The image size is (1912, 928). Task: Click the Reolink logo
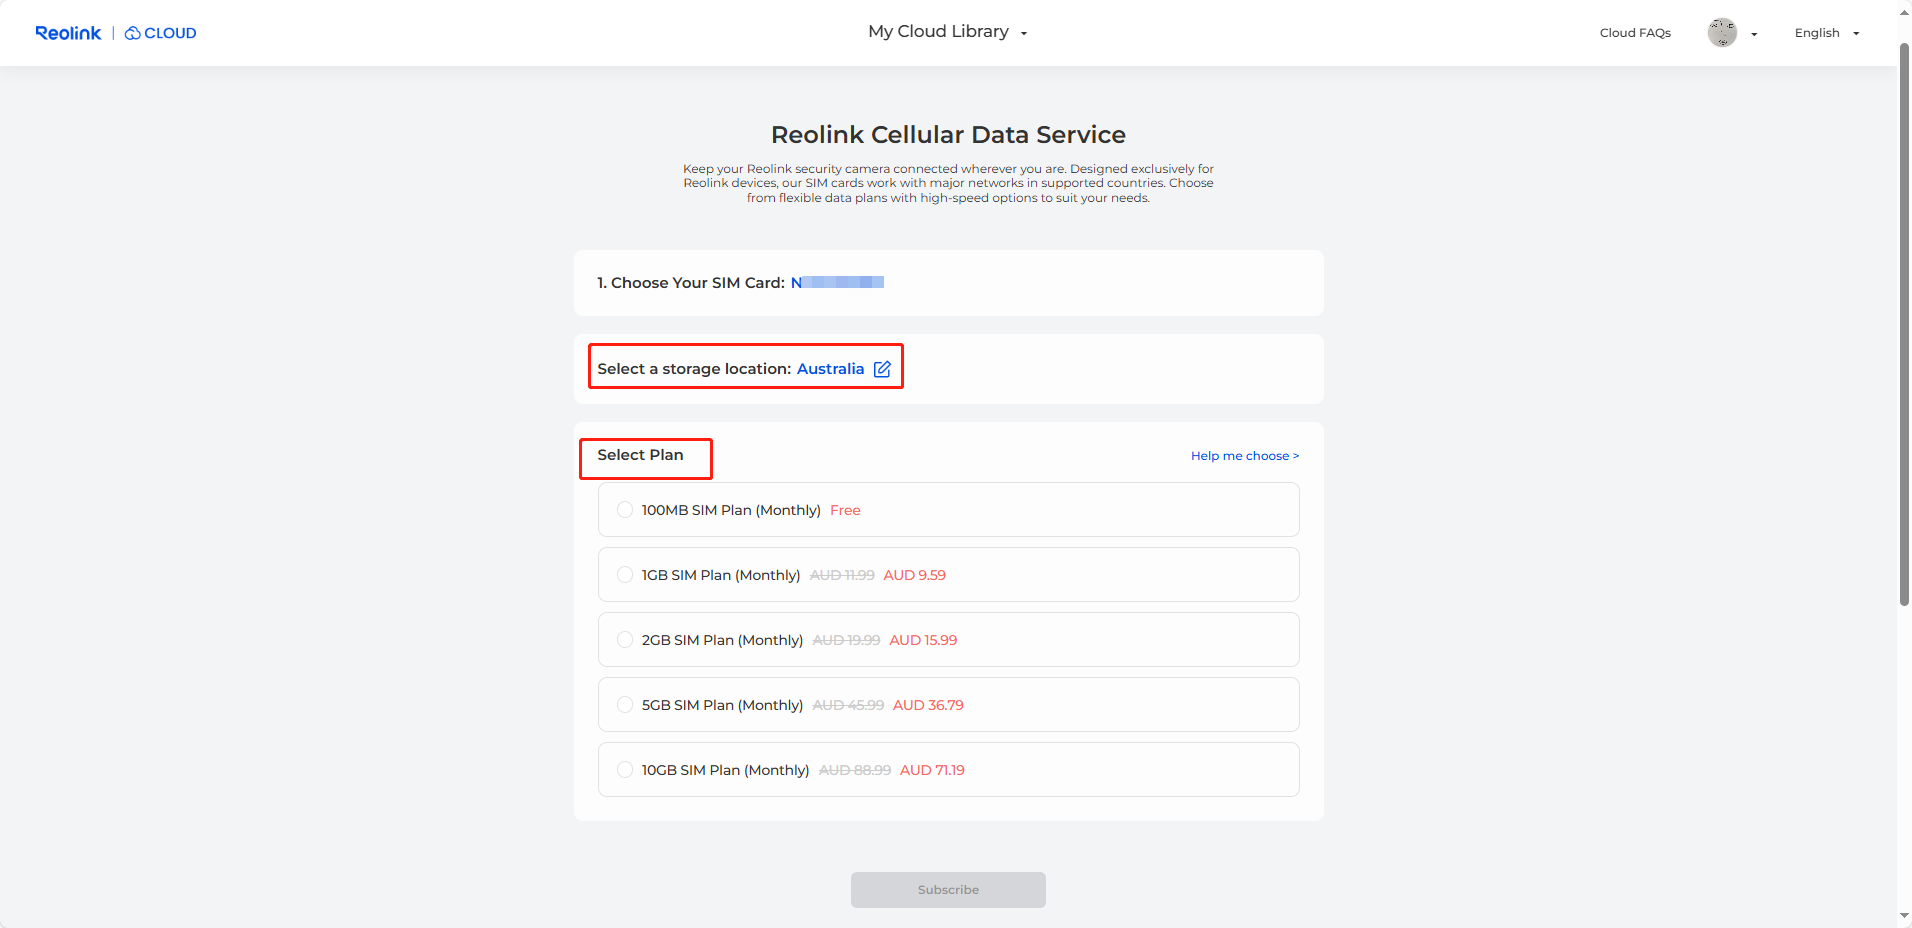(x=68, y=33)
